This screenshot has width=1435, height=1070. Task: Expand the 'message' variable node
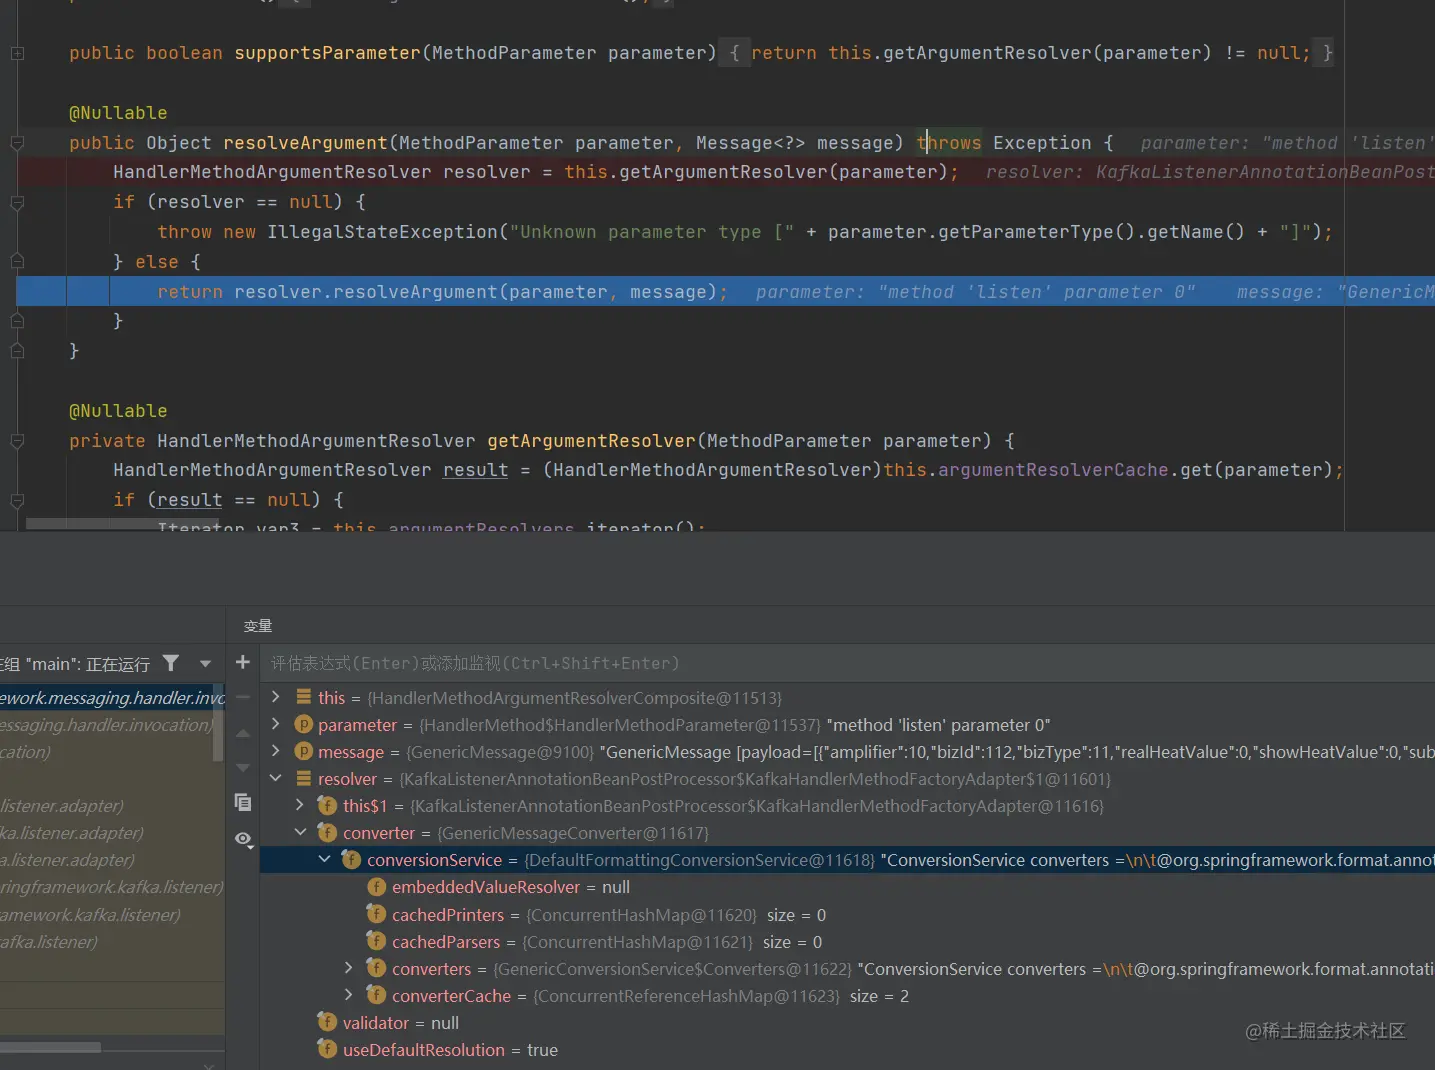pyautogui.click(x=276, y=751)
